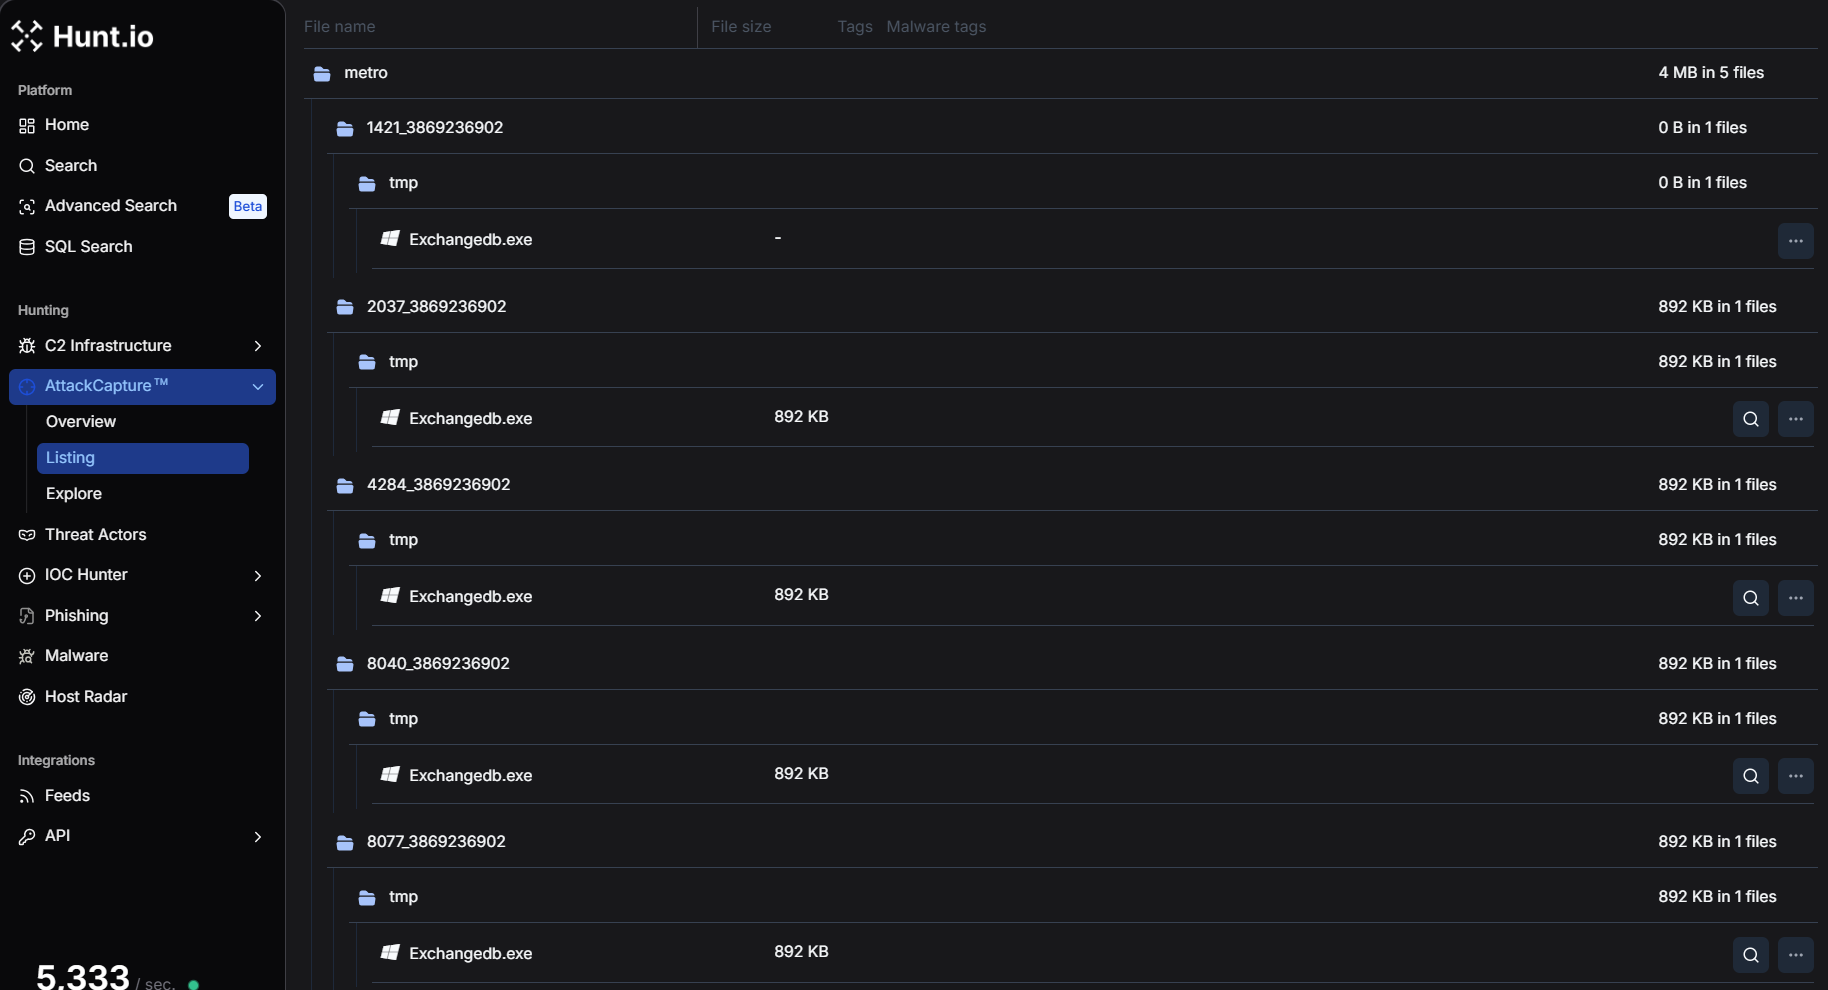Search Exchangedb.exe under 4284_3869236902
Viewport: 1828px width, 990px height.
1751,598
